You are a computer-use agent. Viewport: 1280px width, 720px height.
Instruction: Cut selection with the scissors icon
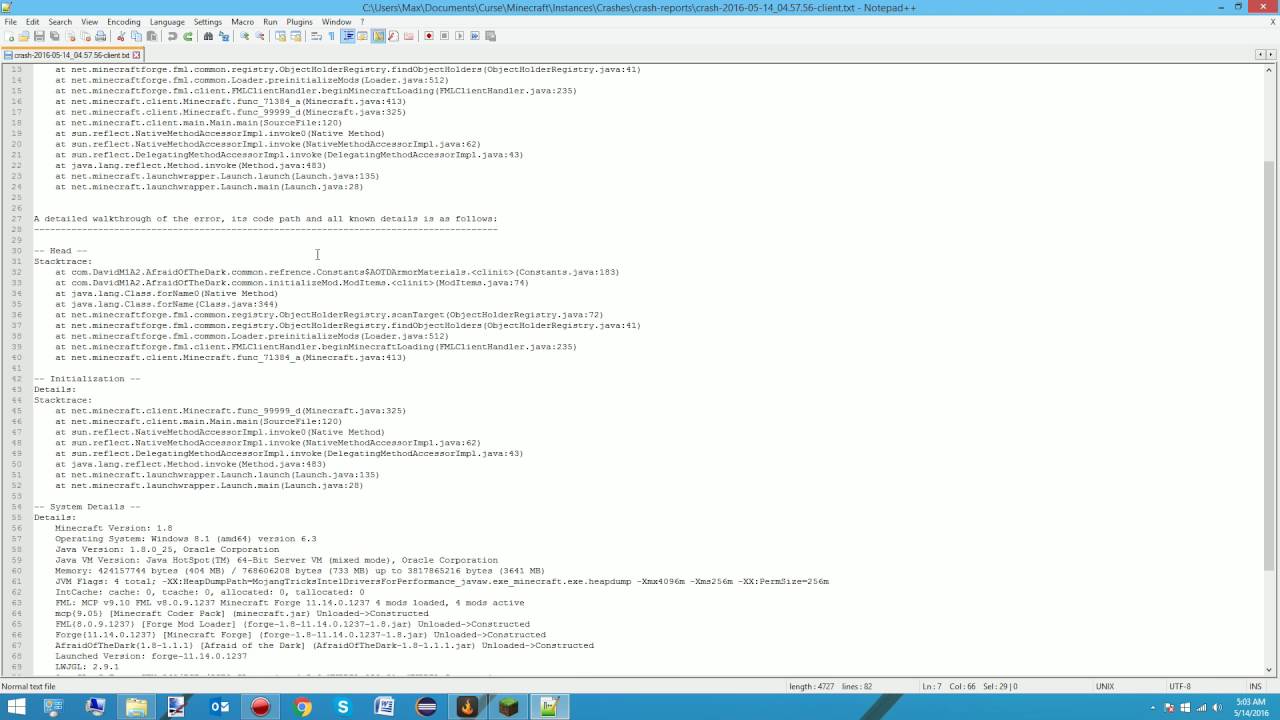click(x=120, y=36)
